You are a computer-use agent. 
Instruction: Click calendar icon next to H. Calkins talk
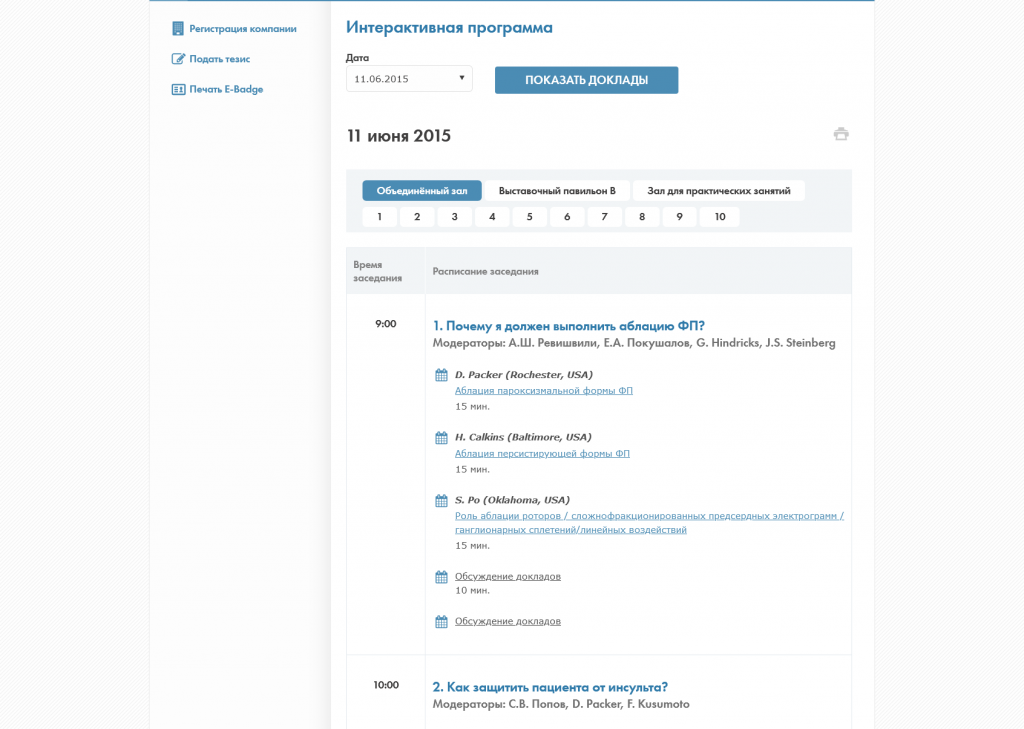pos(441,438)
